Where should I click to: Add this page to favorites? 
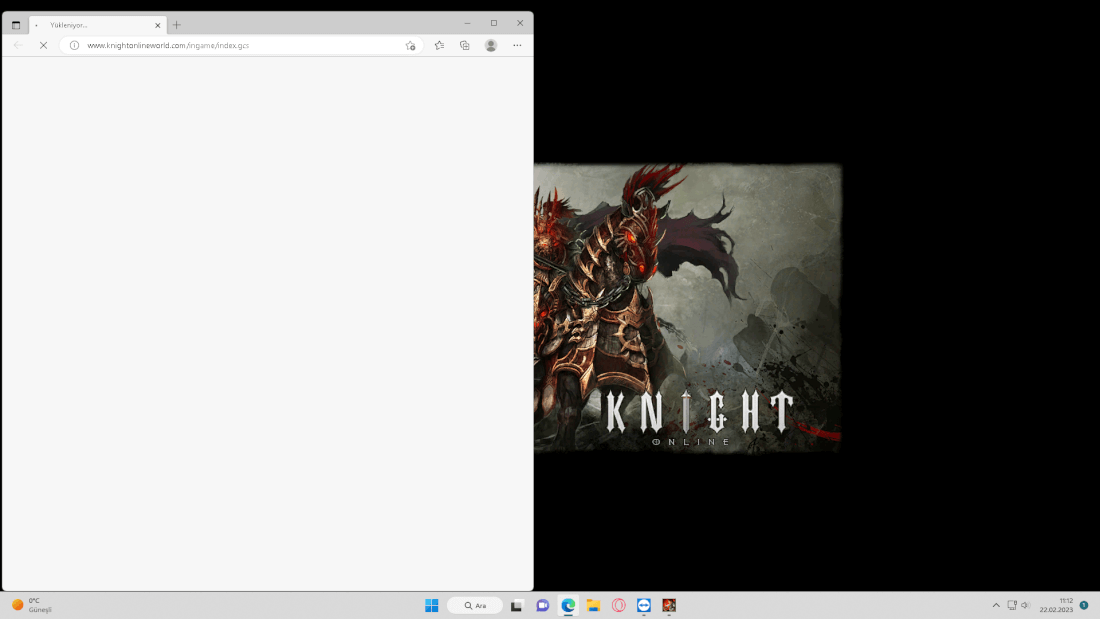(410, 45)
